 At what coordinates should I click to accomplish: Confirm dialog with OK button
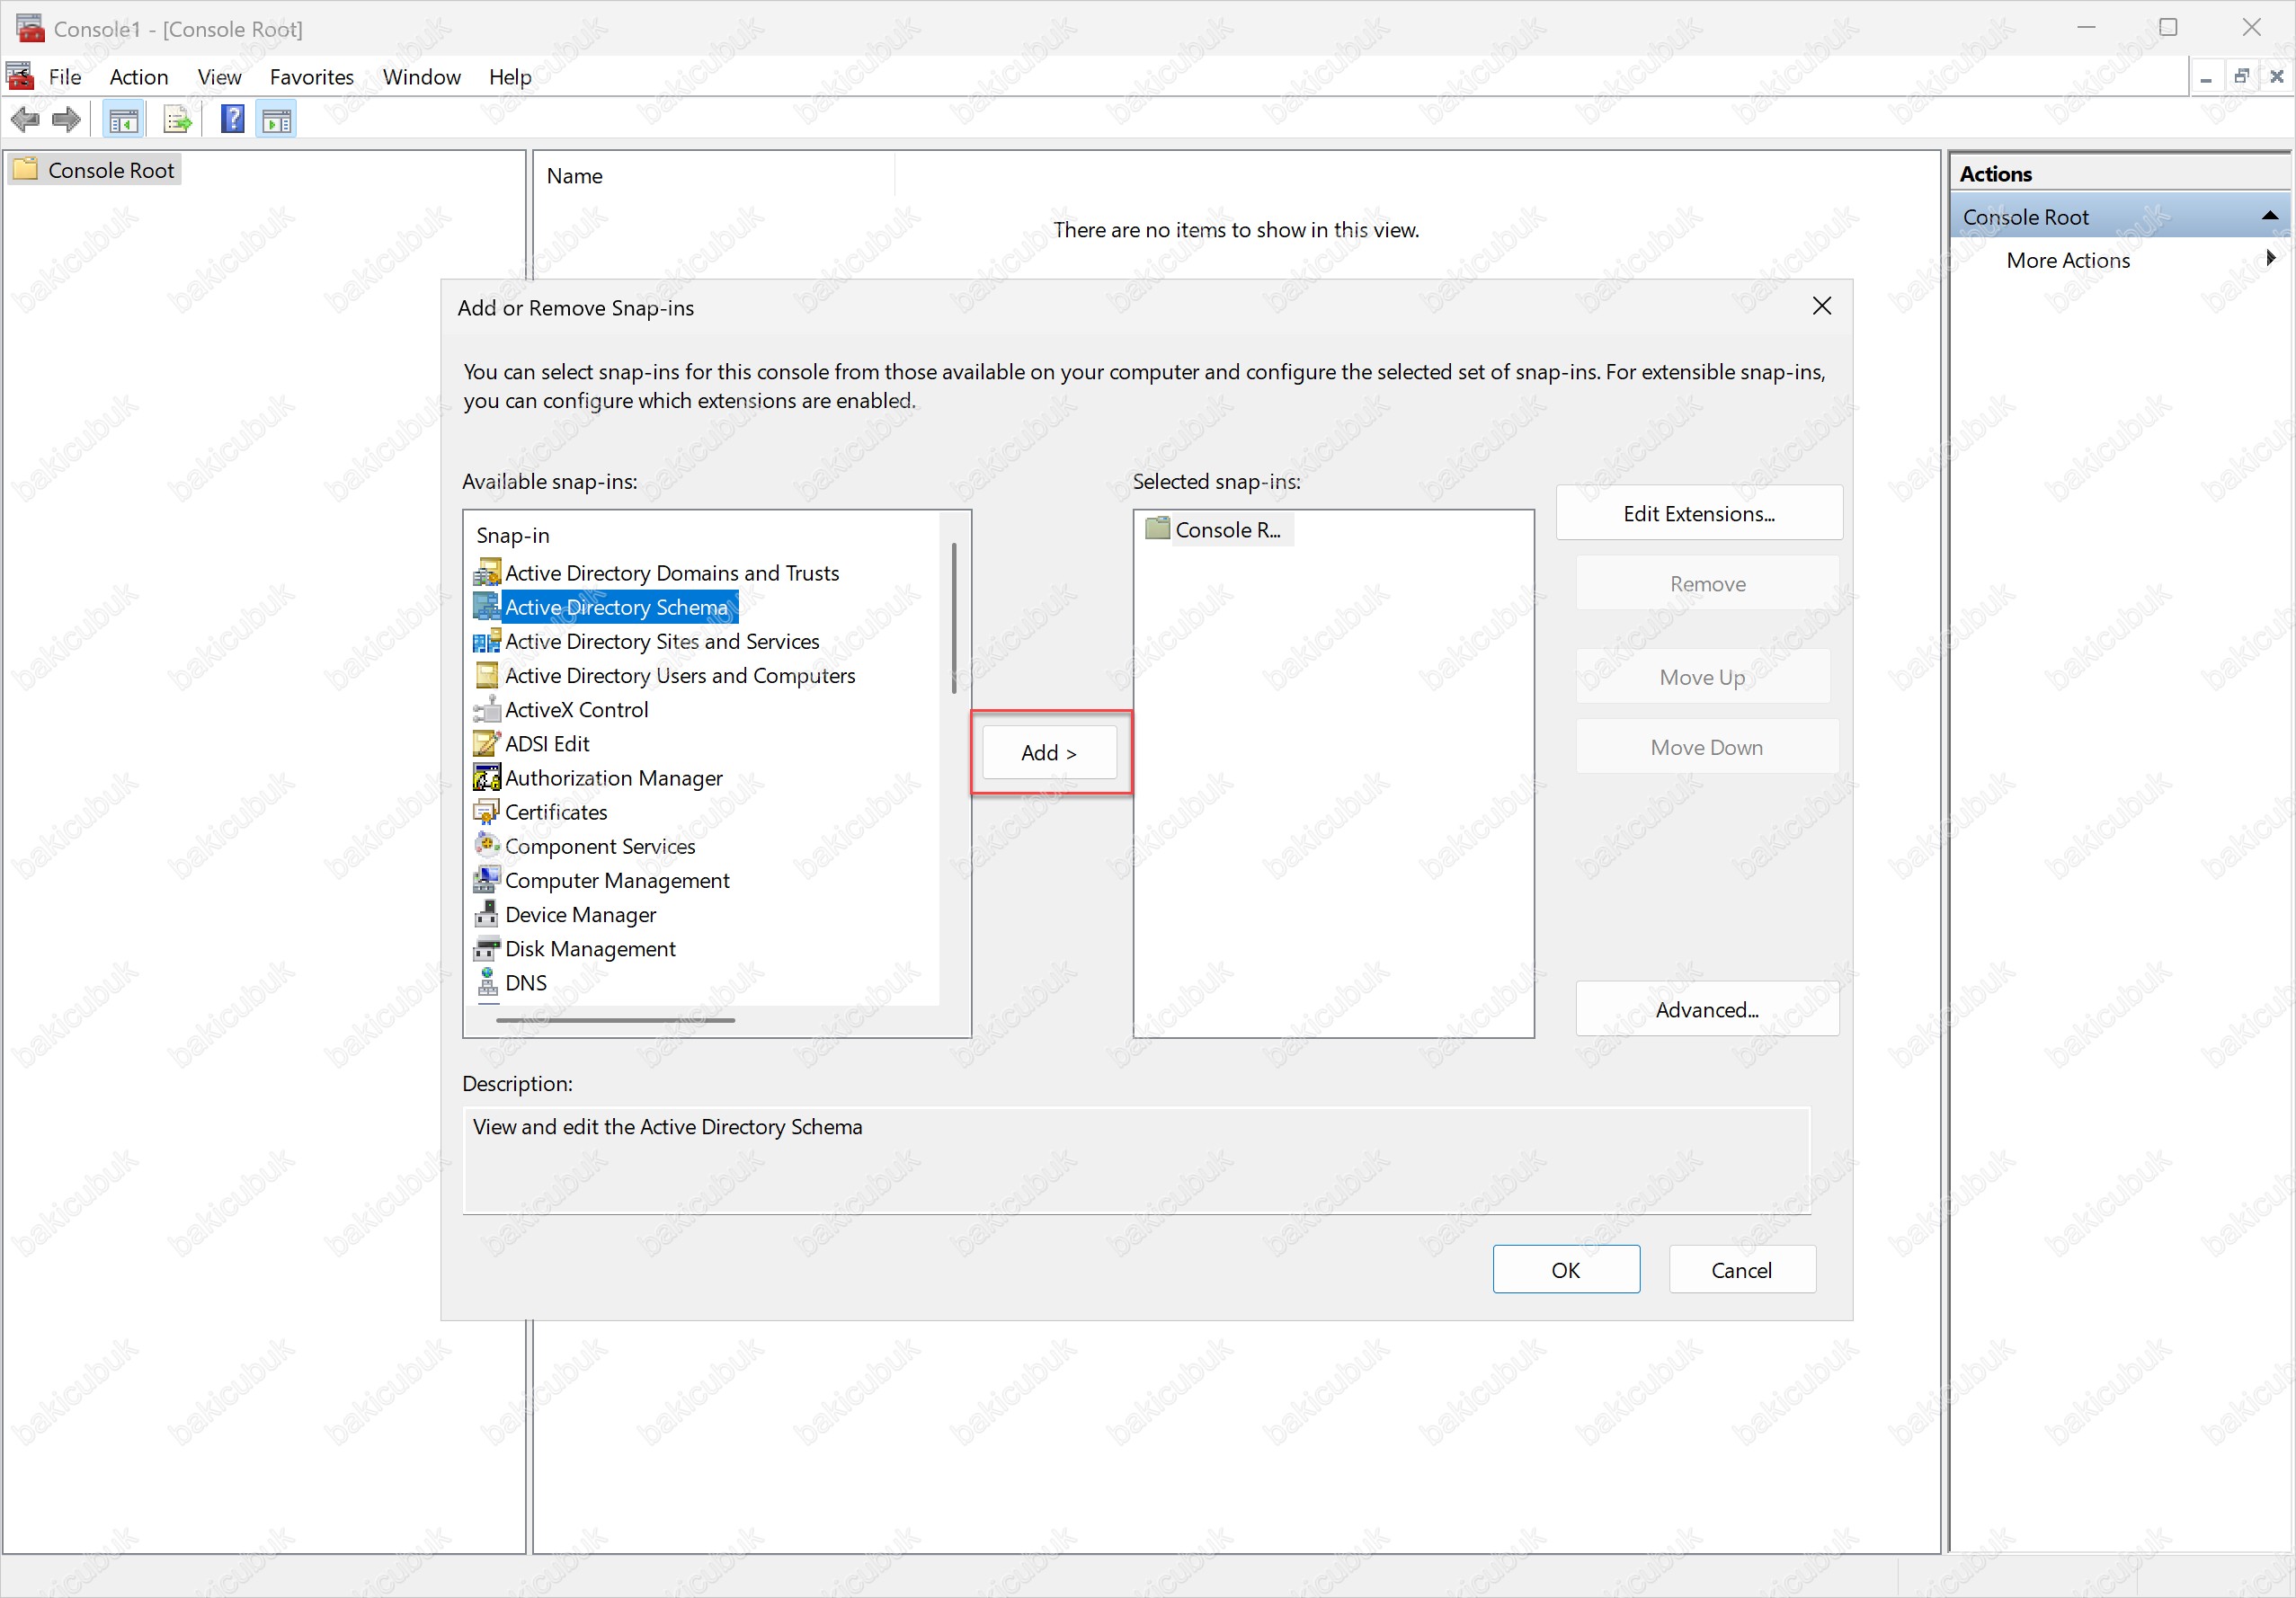click(1566, 1270)
